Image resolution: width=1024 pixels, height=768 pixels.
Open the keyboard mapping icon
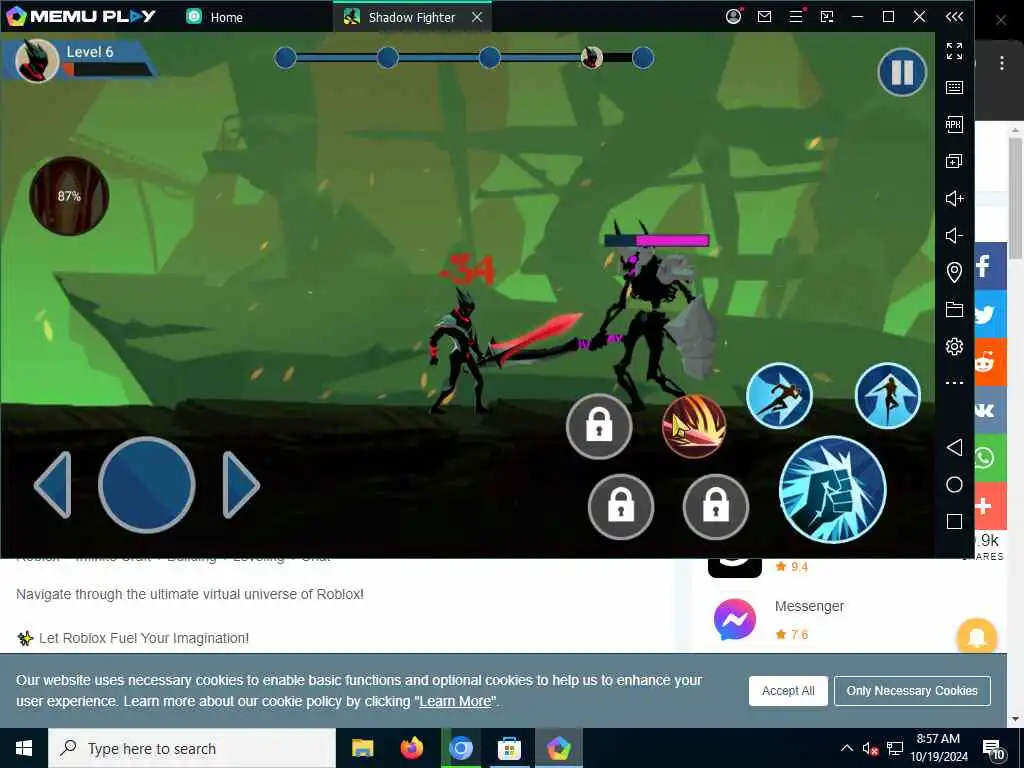[x=954, y=88]
